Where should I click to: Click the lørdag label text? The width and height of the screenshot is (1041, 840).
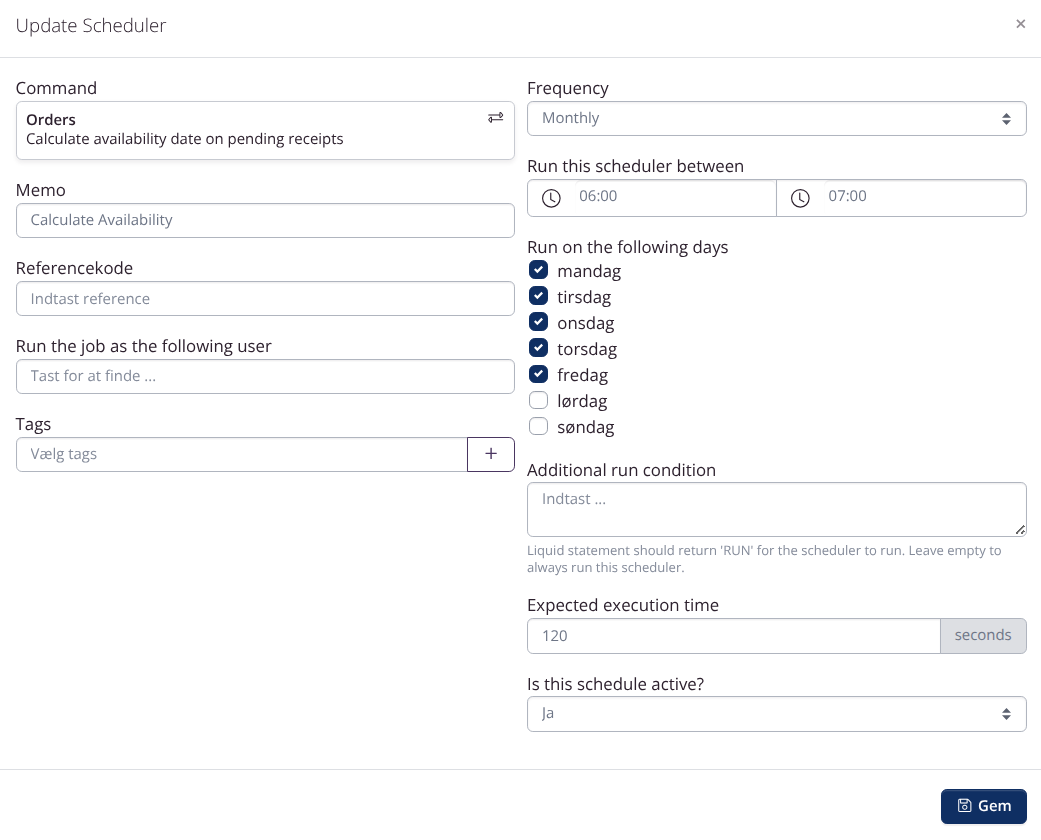[582, 401]
